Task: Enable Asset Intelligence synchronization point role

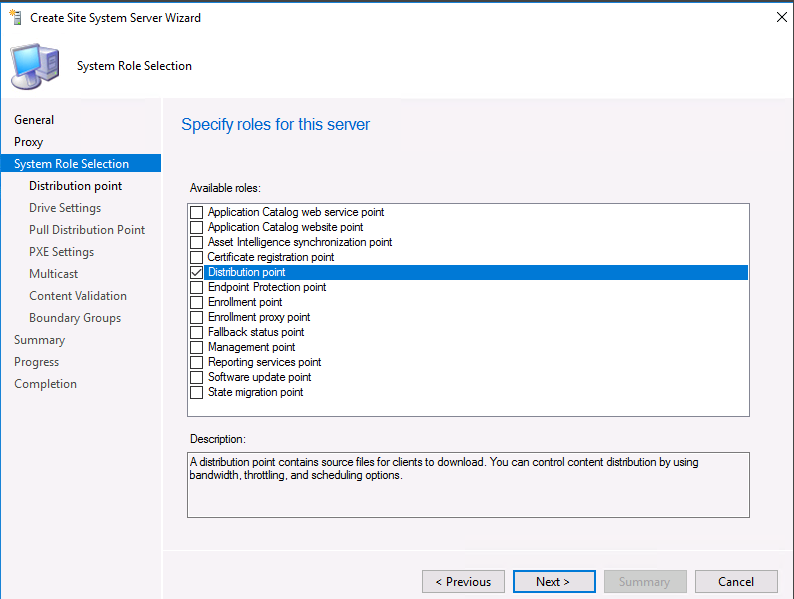Action: point(196,242)
